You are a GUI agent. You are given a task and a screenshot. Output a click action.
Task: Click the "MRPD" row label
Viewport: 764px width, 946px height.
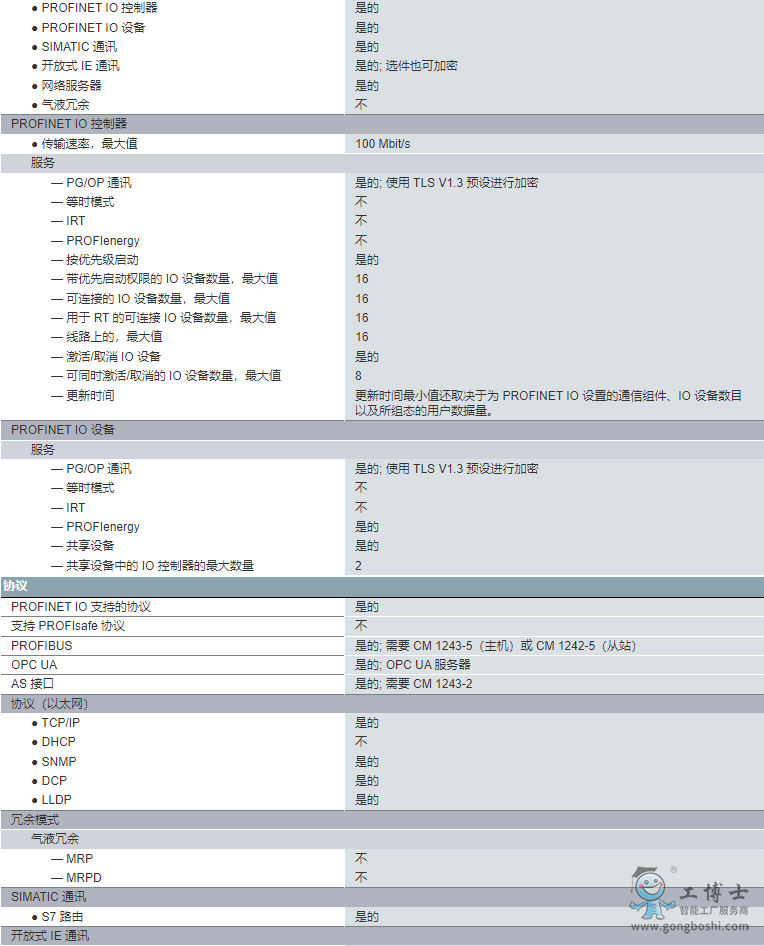tap(84, 878)
